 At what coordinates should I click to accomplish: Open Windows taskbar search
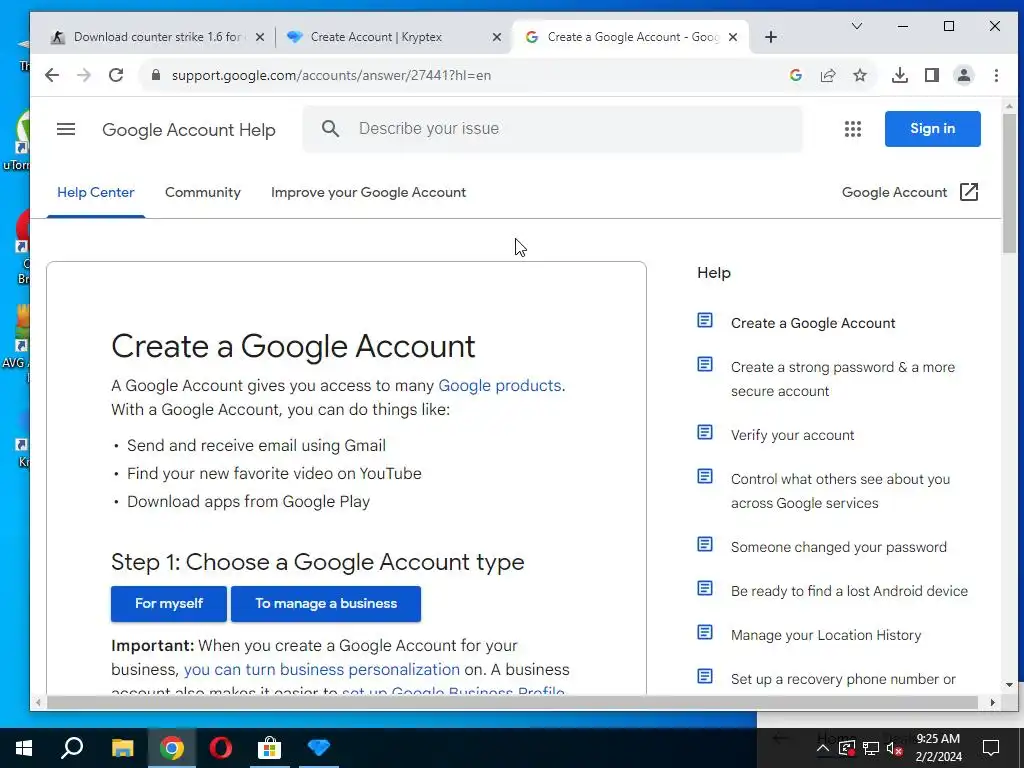(72, 748)
